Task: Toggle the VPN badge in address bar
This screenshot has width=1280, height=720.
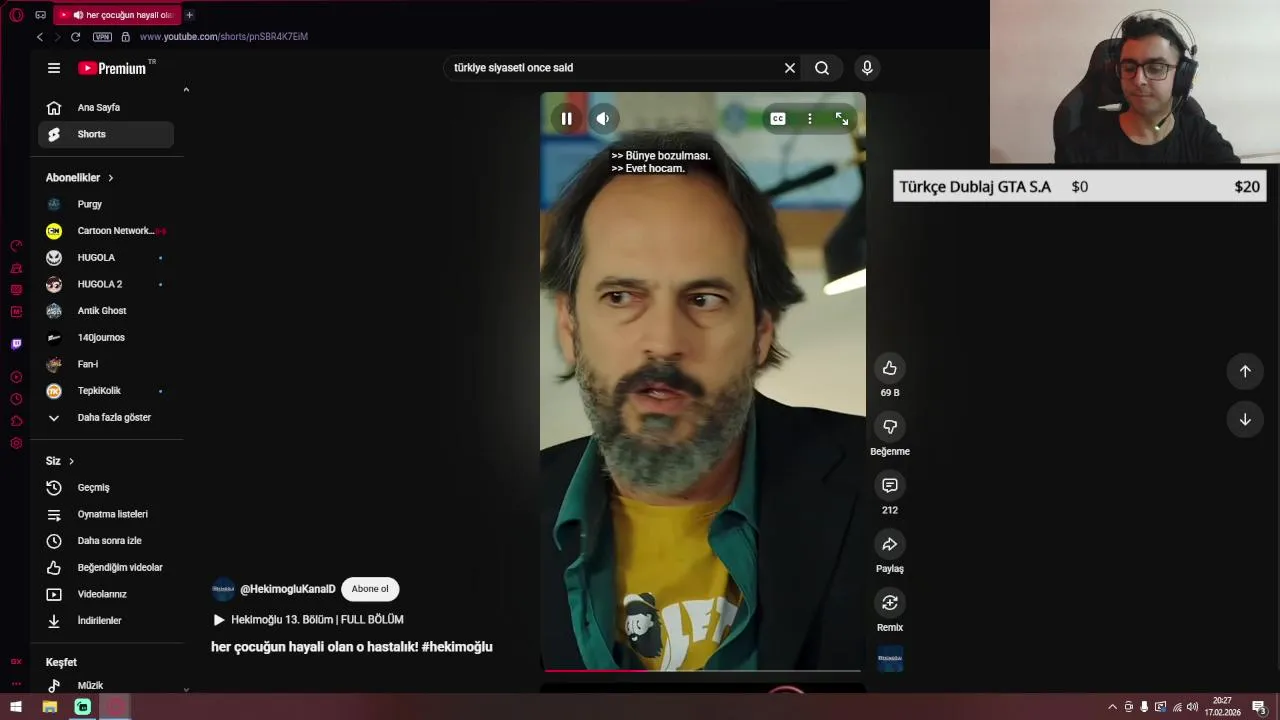Action: point(102,37)
